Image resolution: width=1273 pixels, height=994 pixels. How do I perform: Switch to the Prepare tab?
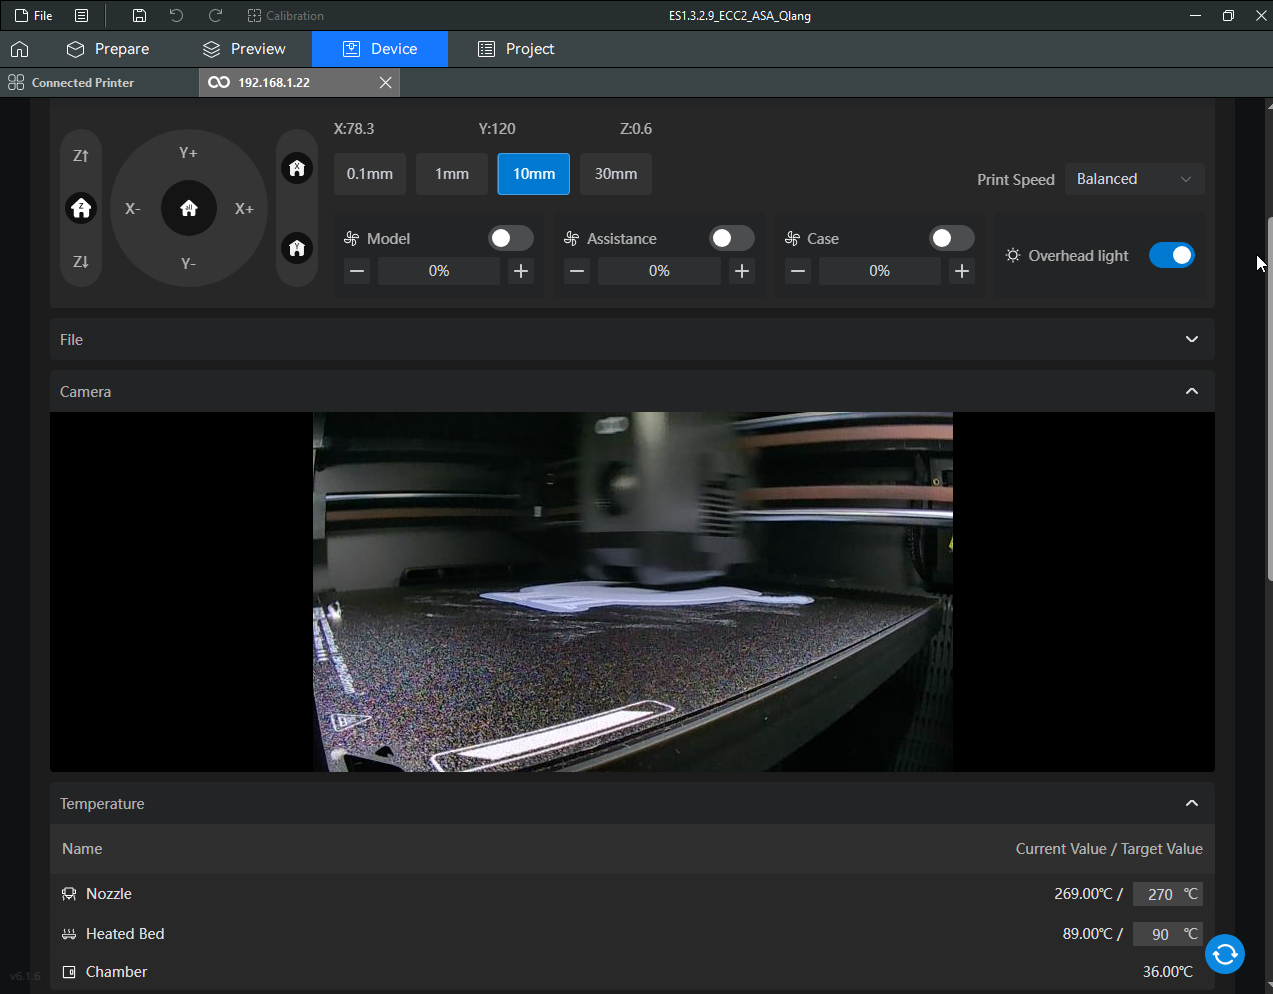point(108,49)
